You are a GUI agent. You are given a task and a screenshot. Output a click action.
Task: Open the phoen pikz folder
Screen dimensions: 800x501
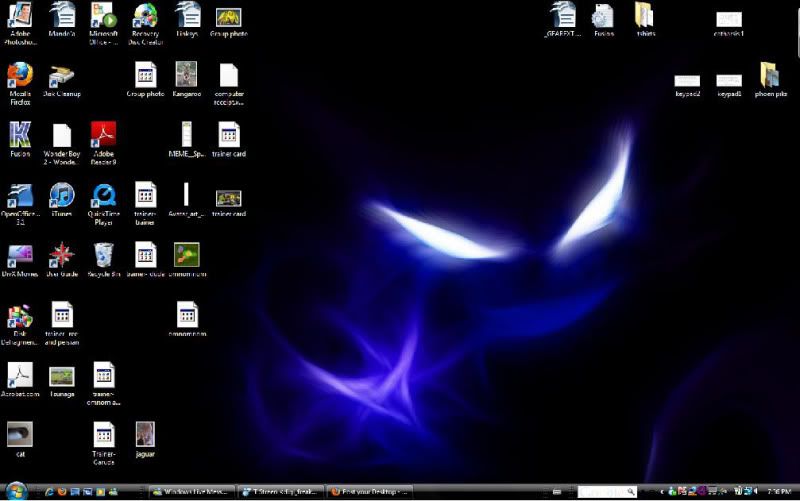point(770,75)
